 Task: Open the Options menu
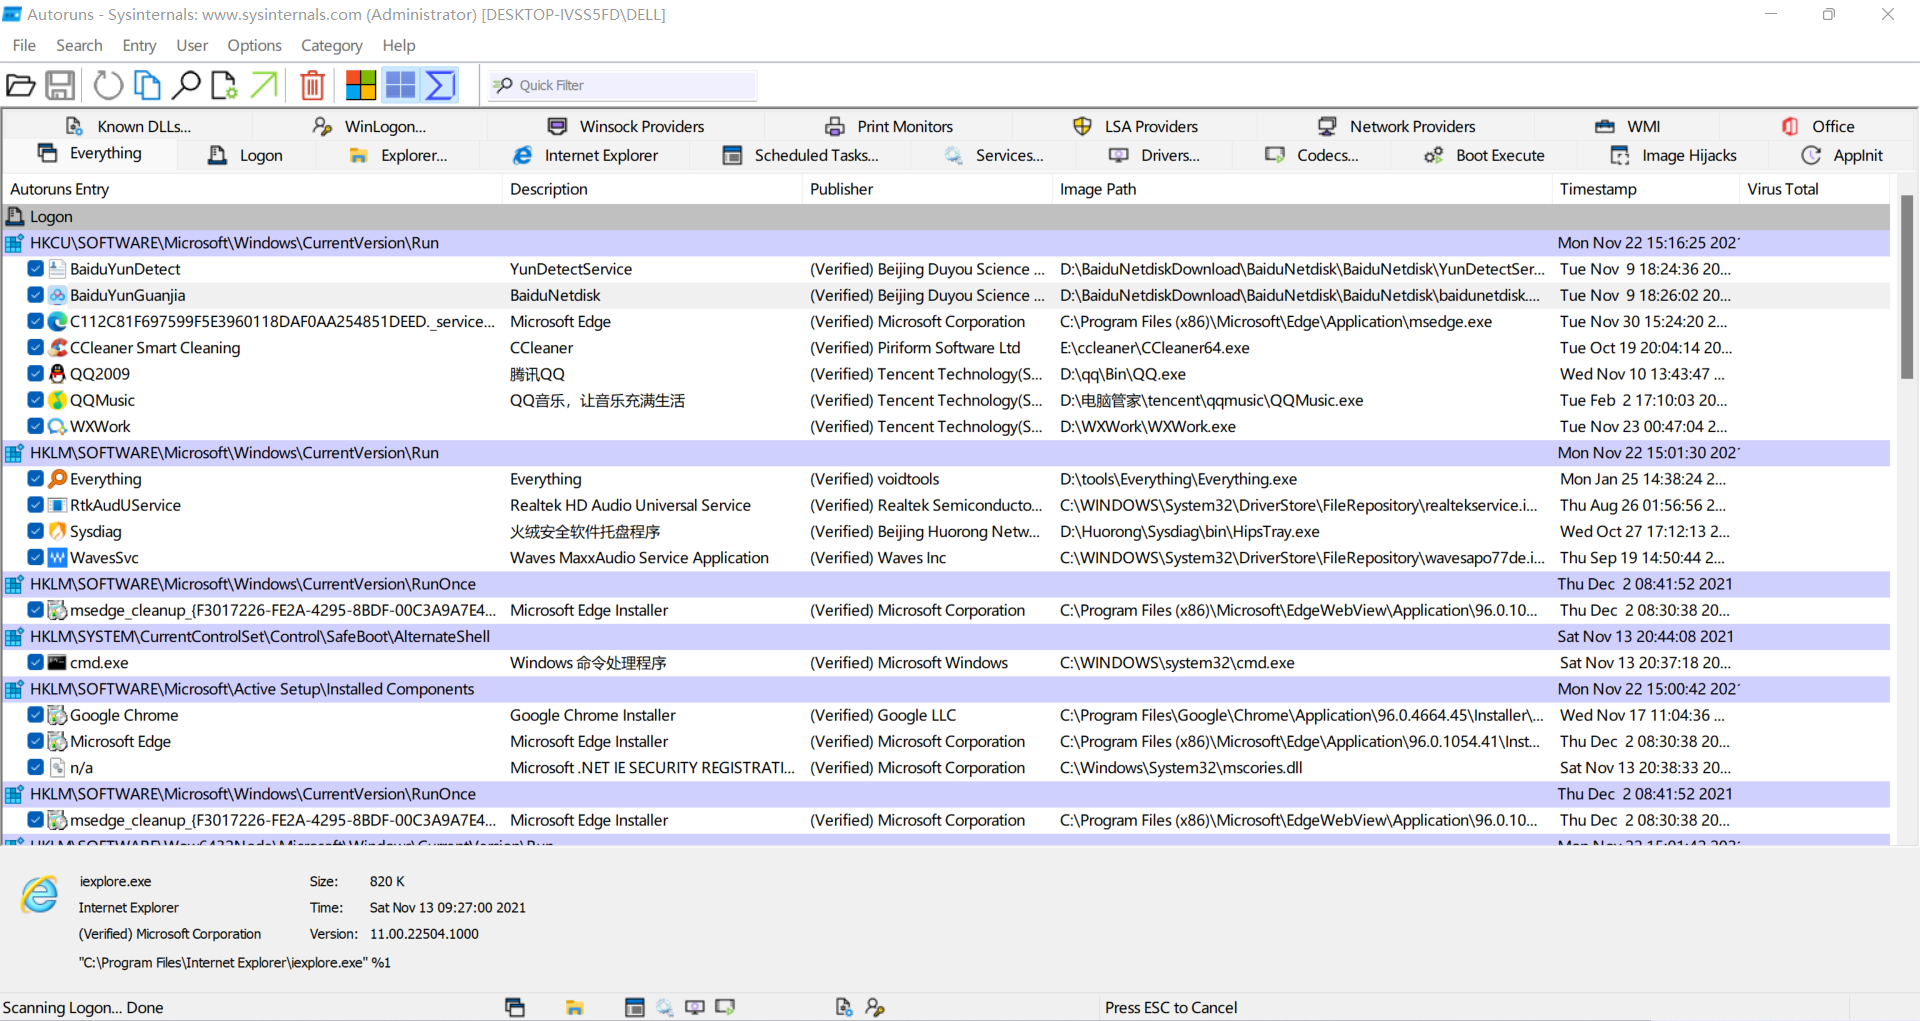254,45
